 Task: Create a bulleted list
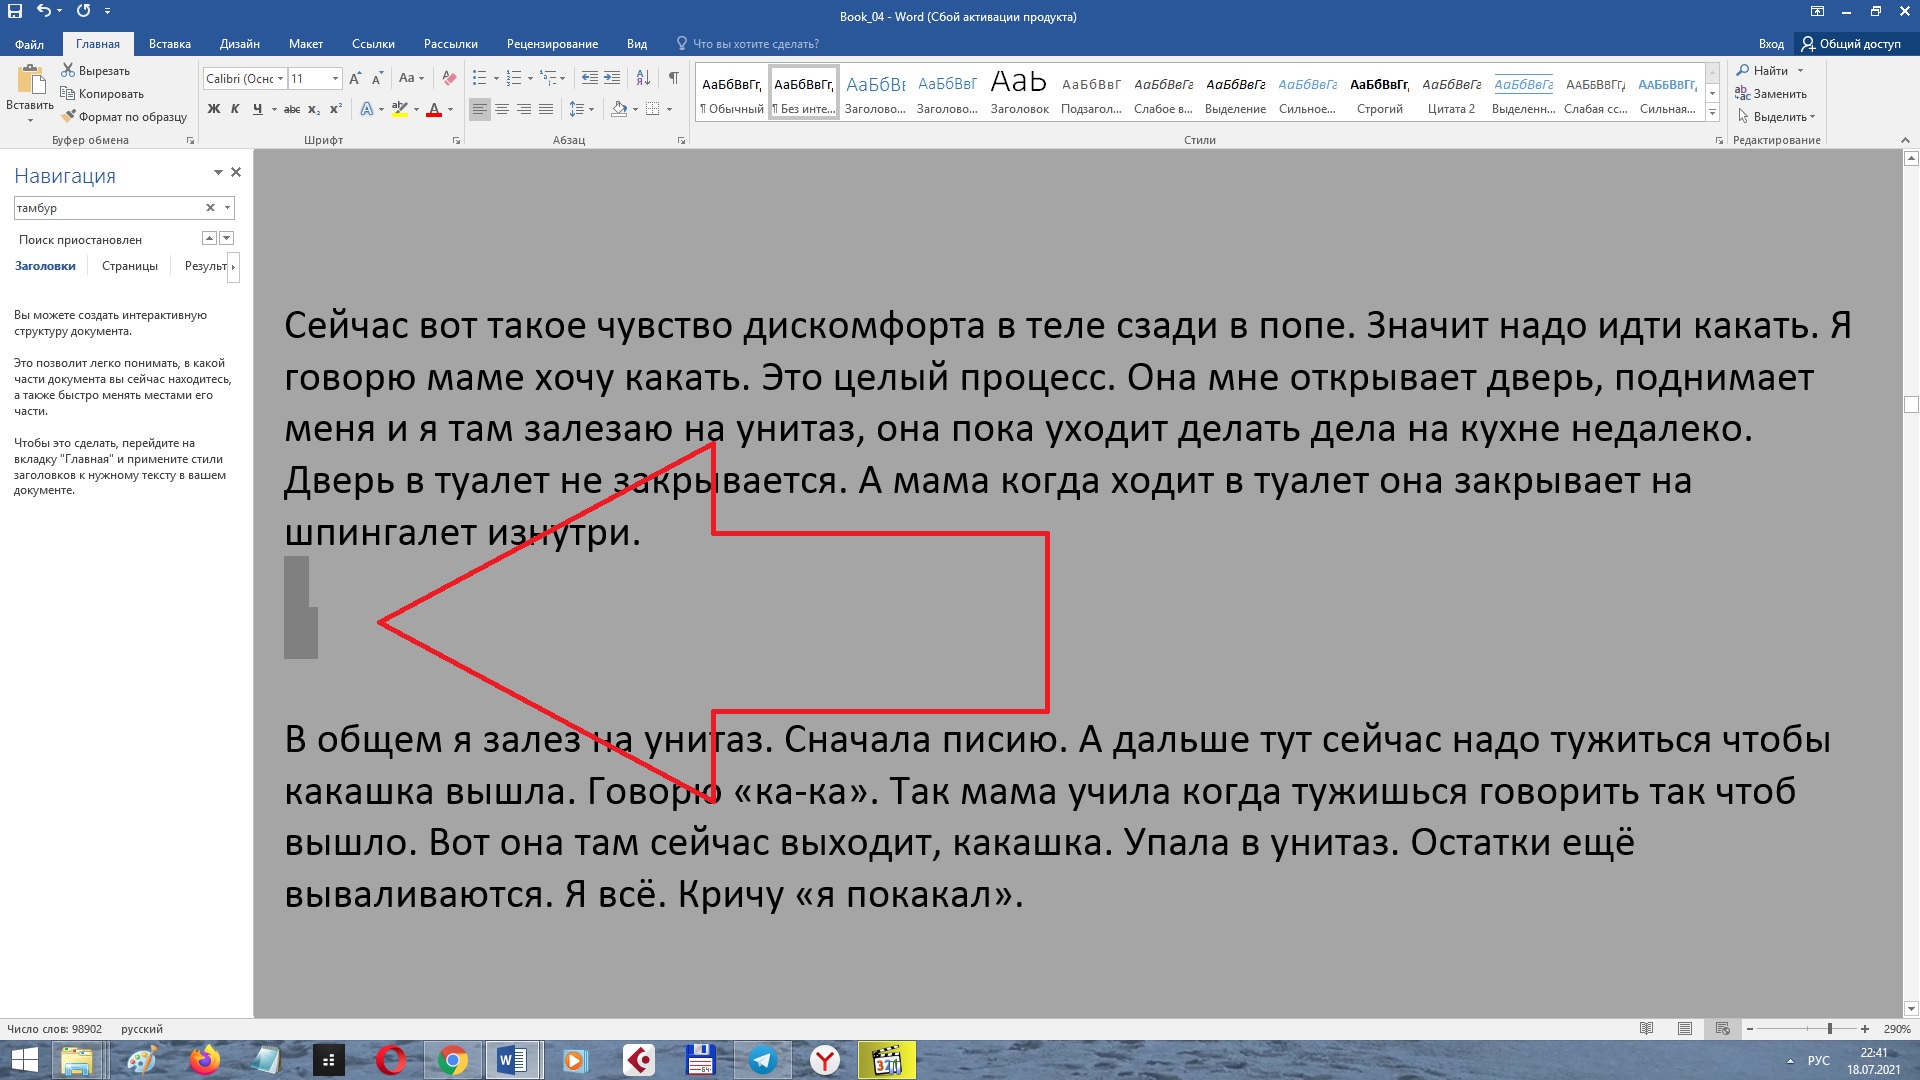(480, 78)
